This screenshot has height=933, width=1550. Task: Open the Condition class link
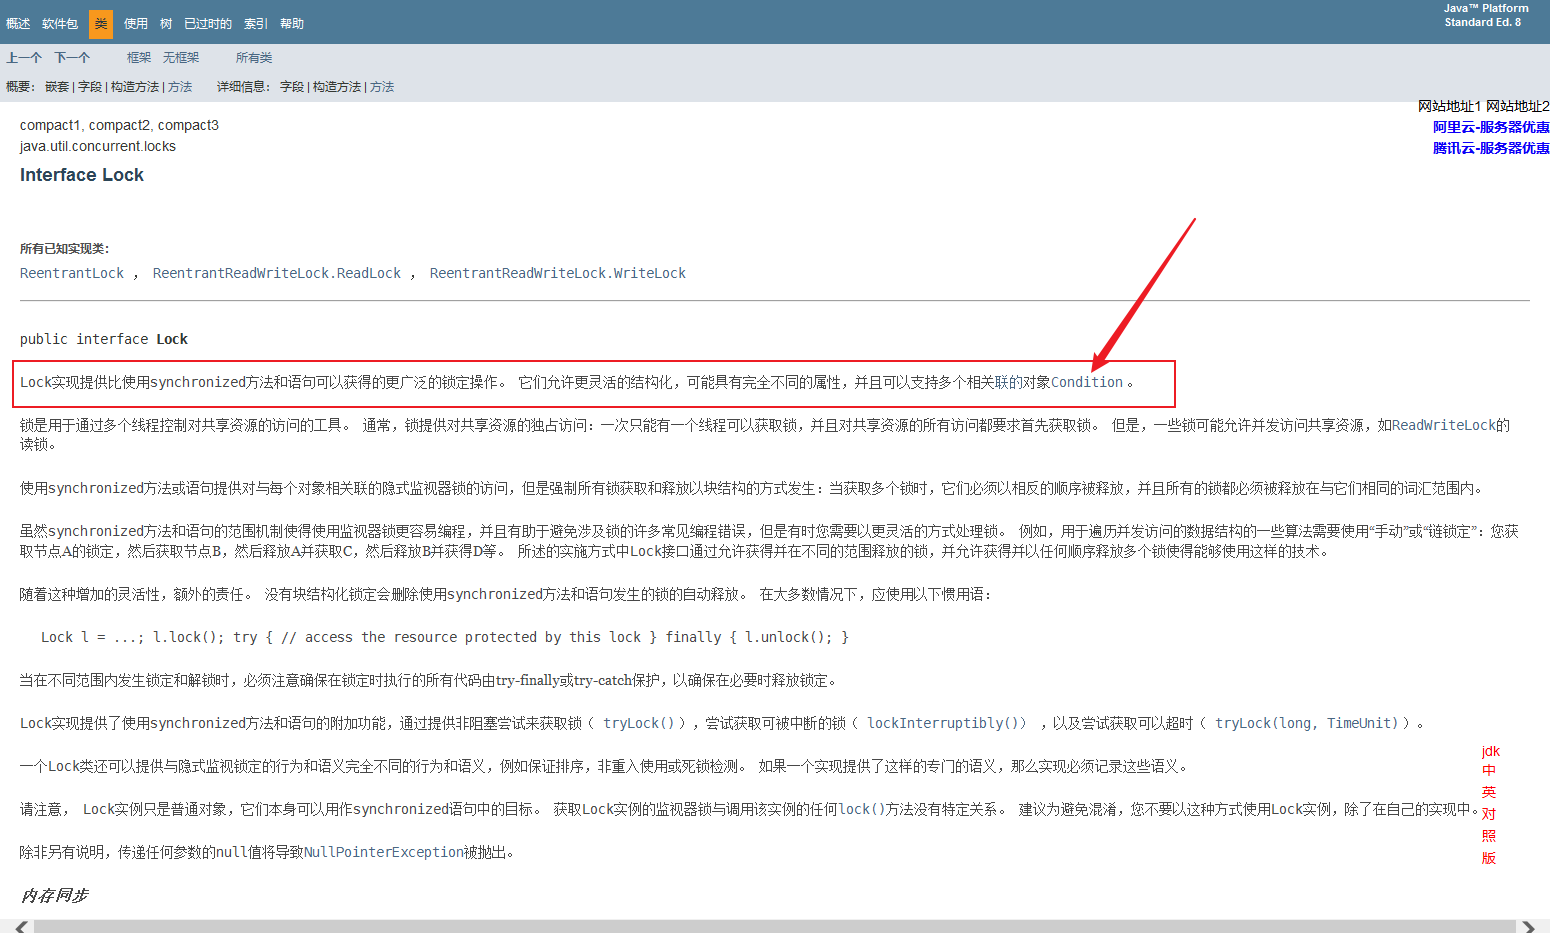(1087, 382)
